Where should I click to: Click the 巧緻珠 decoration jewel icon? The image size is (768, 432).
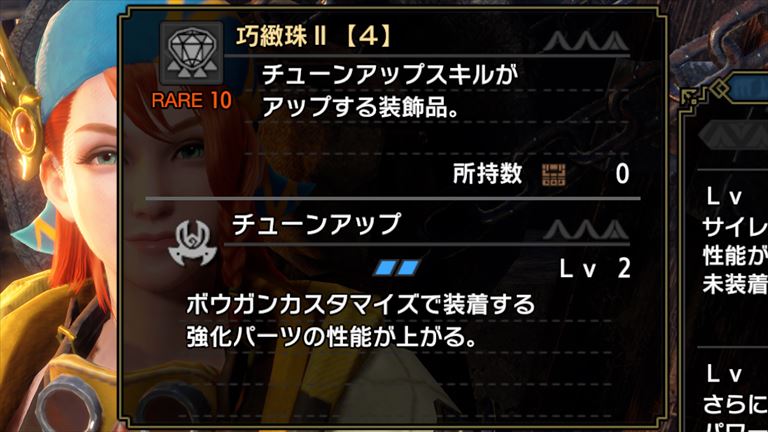click(192, 53)
